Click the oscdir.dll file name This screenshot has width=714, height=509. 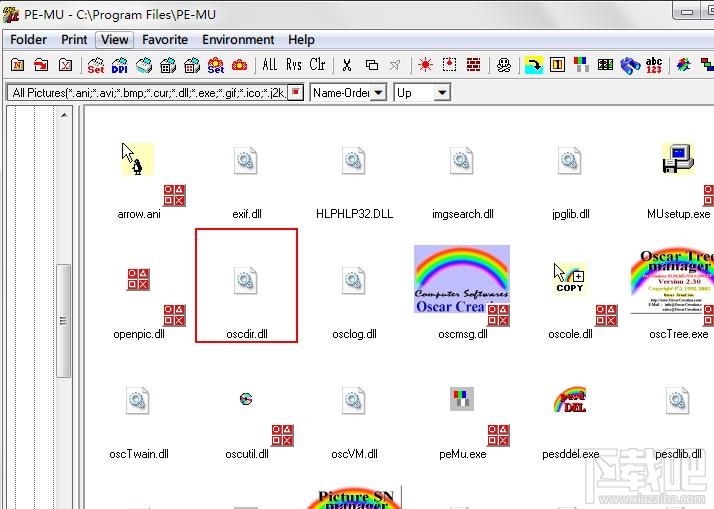pyautogui.click(x=247, y=334)
